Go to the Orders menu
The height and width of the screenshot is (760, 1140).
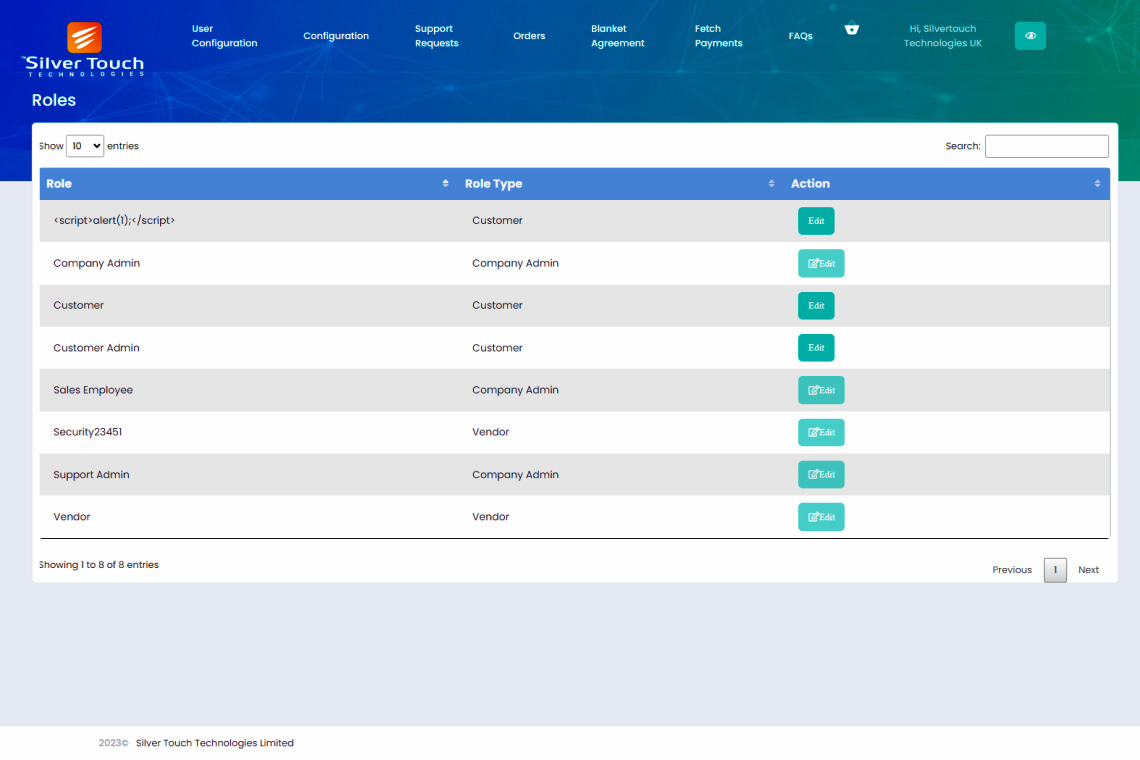(x=529, y=36)
